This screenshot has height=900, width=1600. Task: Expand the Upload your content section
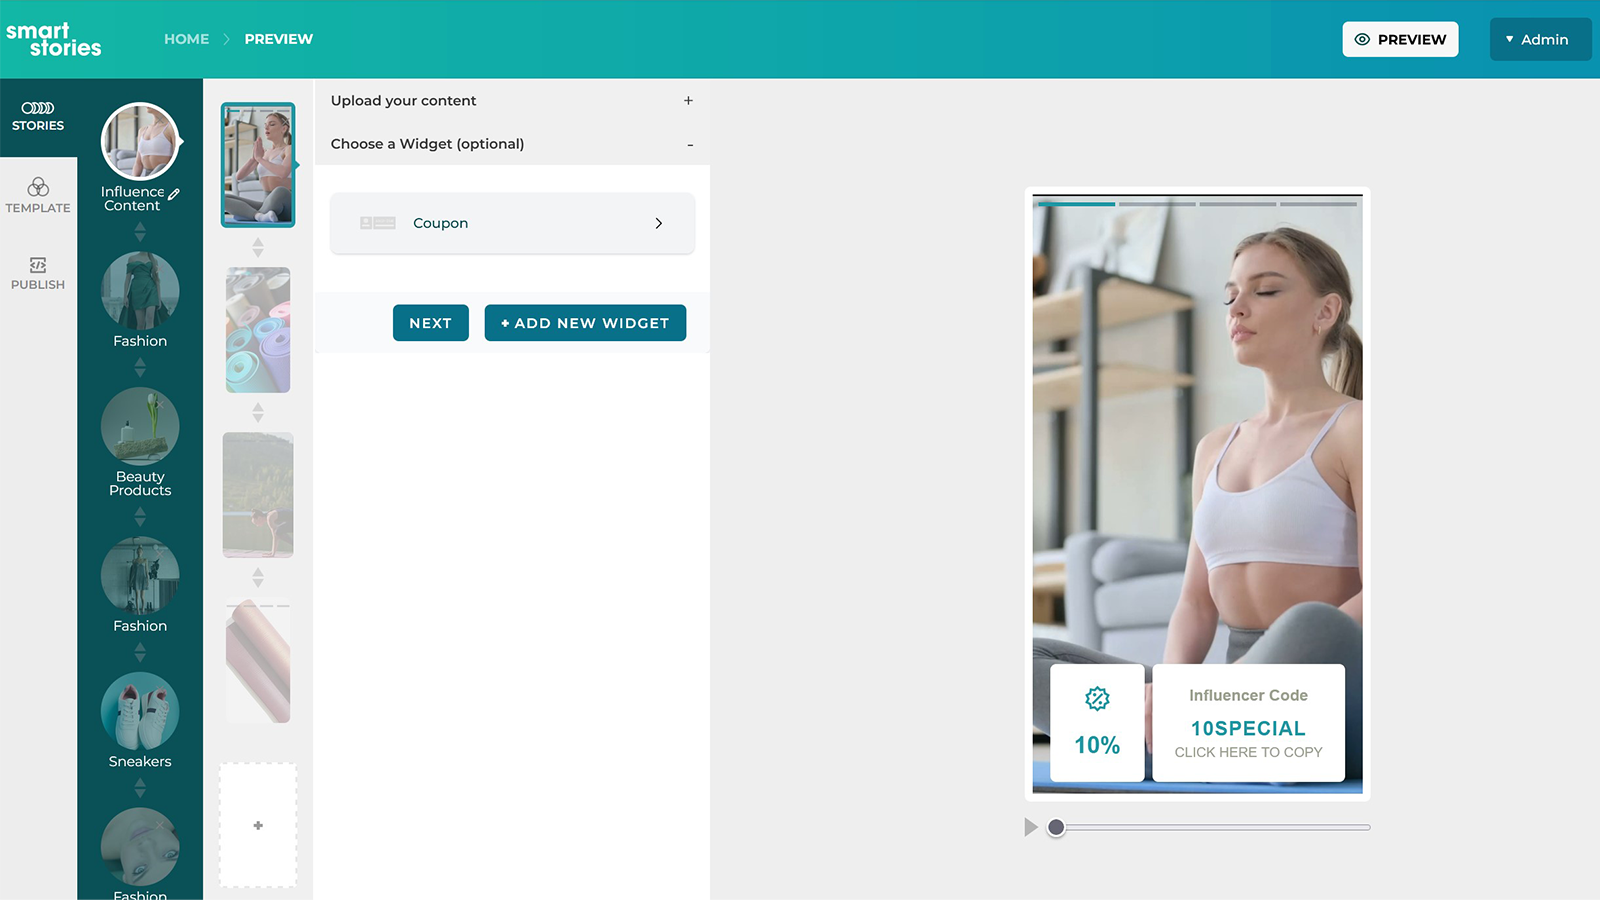point(689,100)
